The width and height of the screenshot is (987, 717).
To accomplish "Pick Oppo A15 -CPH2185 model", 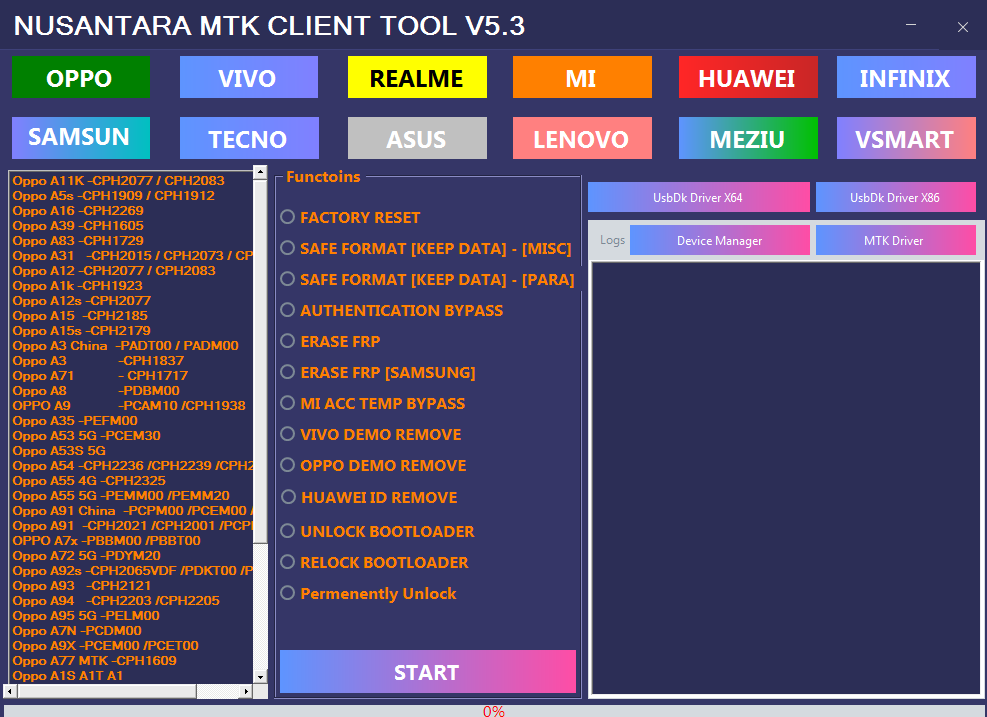I will tap(80, 316).
